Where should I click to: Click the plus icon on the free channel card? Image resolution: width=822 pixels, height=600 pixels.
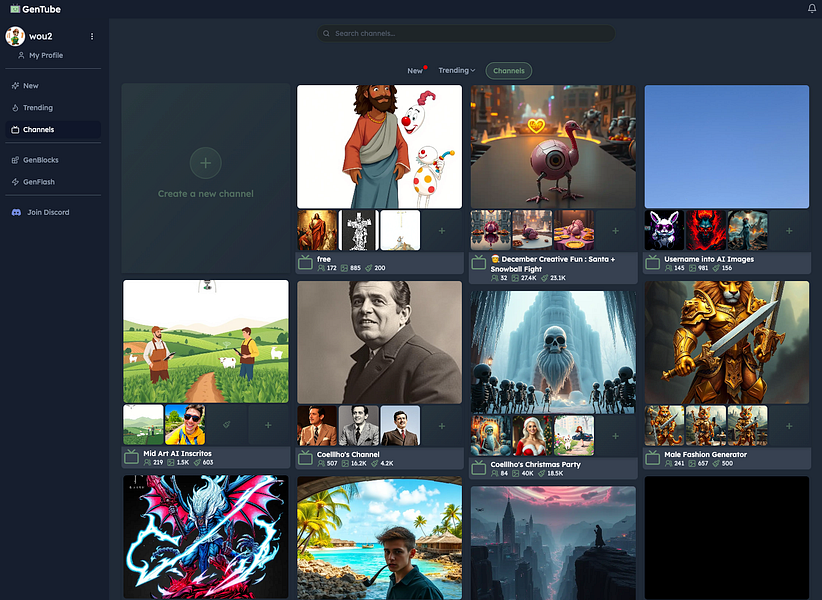pyautogui.click(x=443, y=230)
